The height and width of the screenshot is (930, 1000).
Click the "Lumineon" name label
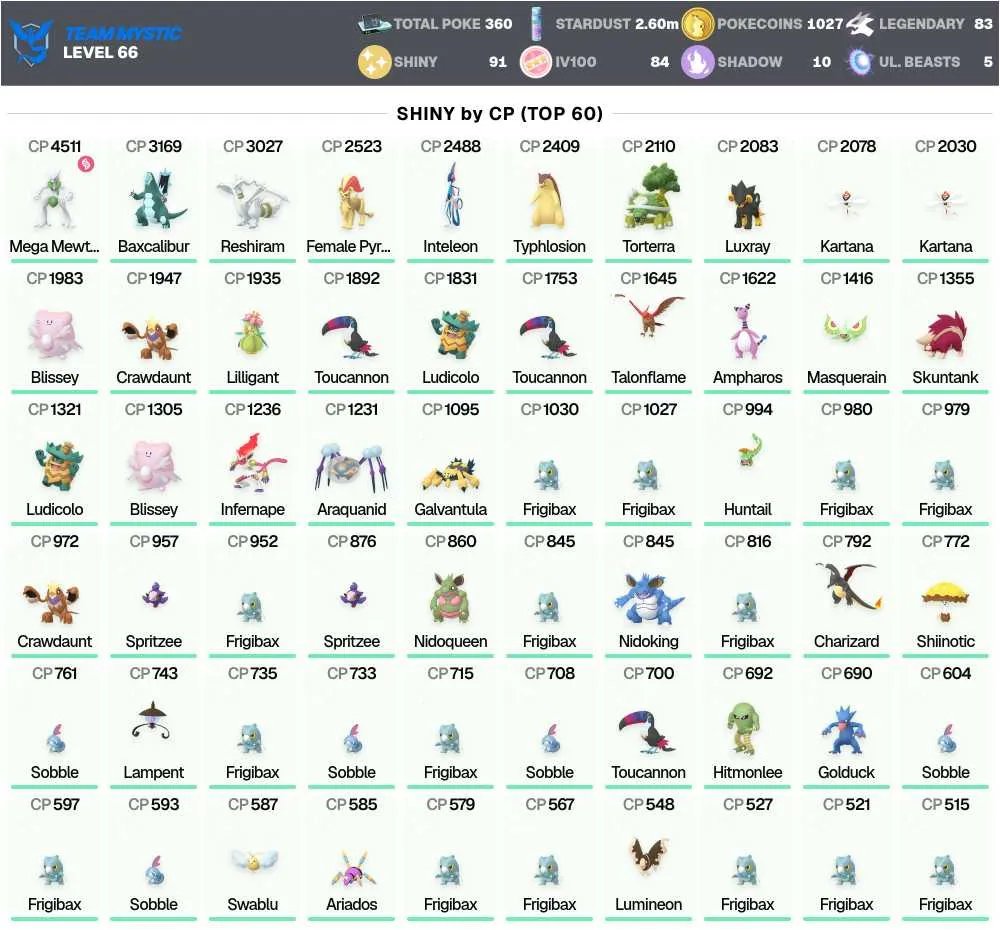[649, 904]
